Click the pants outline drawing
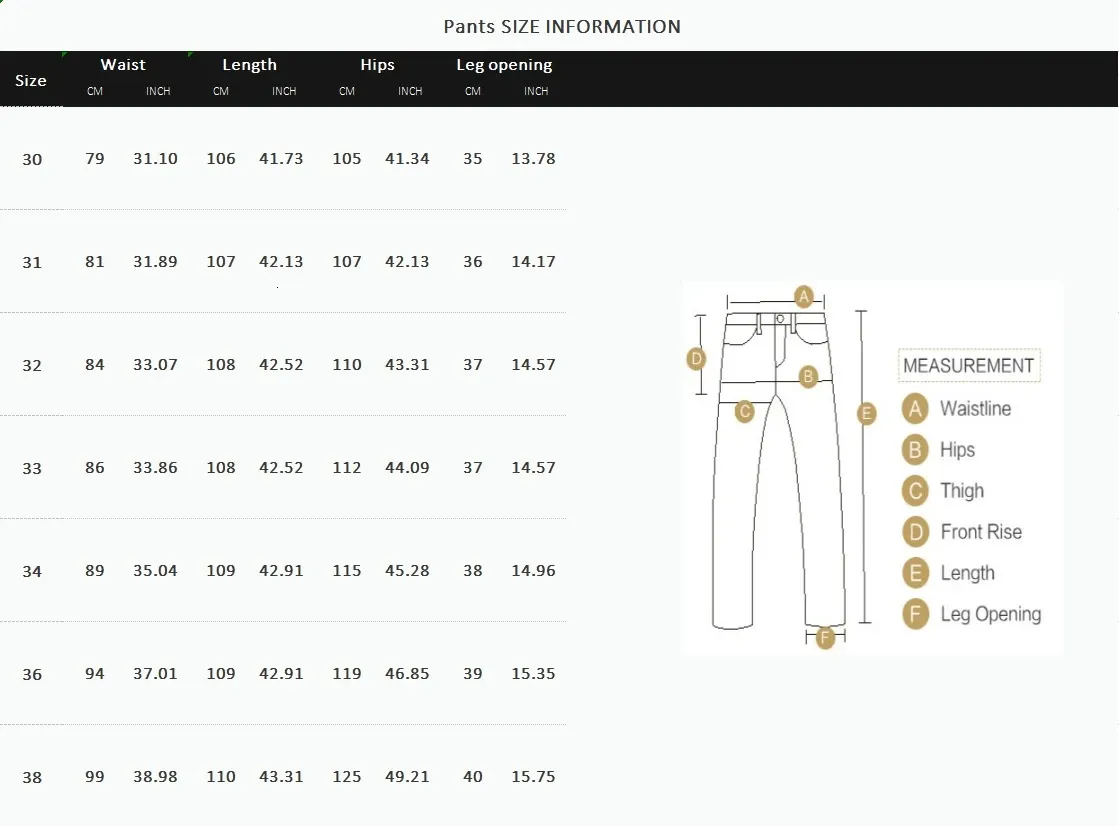Image resolution: width=1119 pixels, height=826 pixels. pyautogui.click(x=775, y=500)
